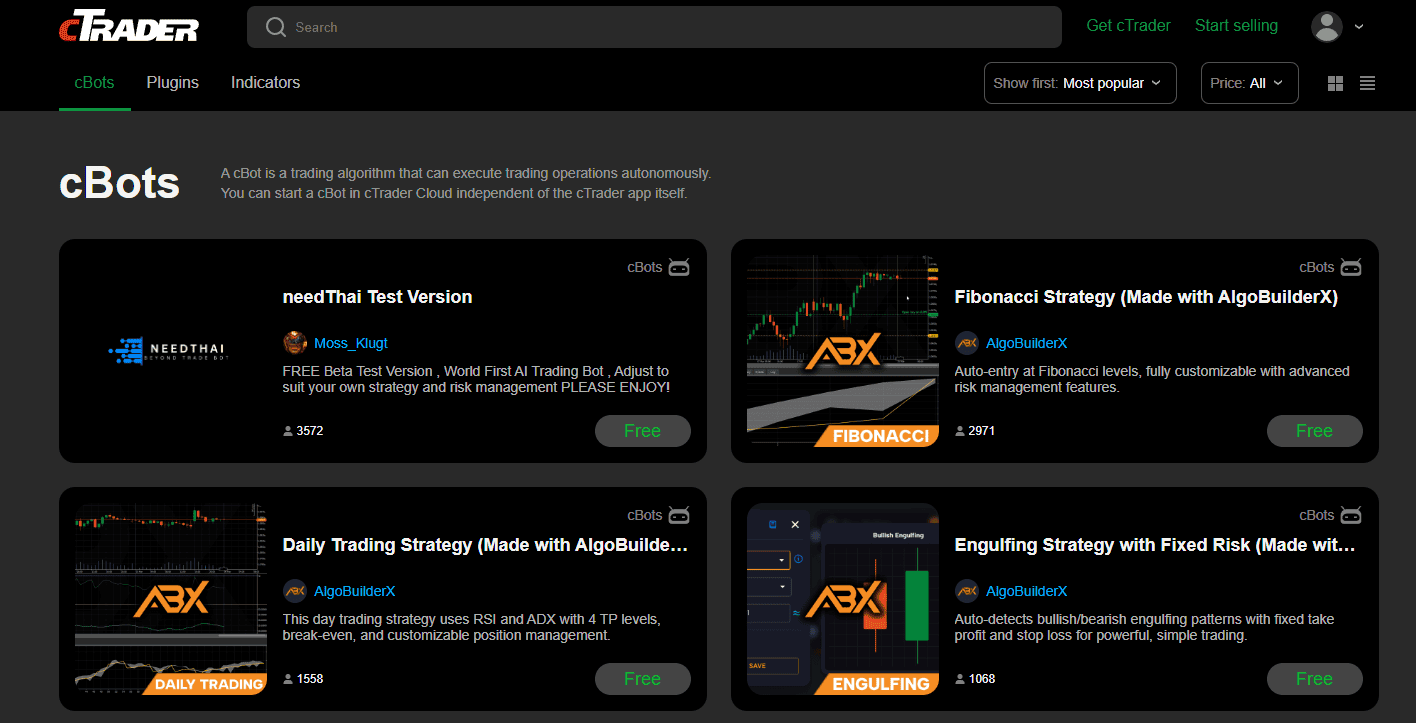Open the Start selling link
Image resolution: width=1416 pixels, height=723 pixels.
coord(1236,26)
